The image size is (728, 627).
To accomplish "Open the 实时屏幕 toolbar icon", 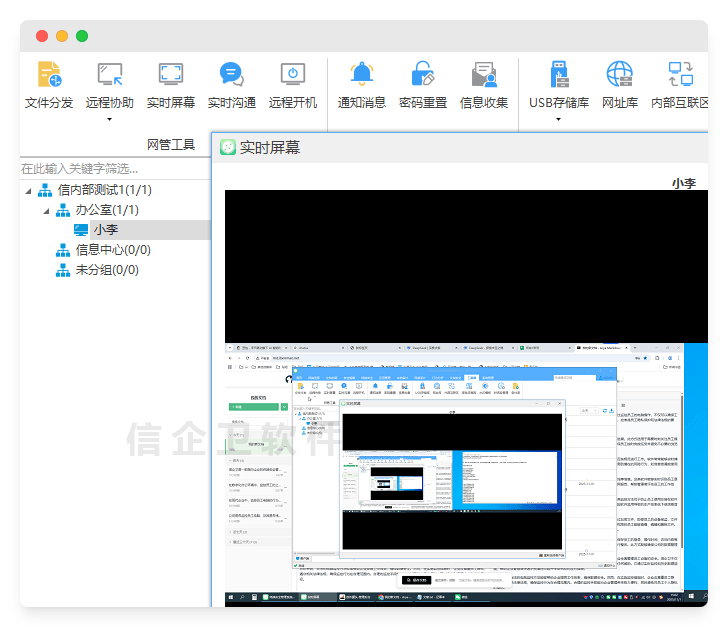I will pyautogui.click(x=171, y=75).
